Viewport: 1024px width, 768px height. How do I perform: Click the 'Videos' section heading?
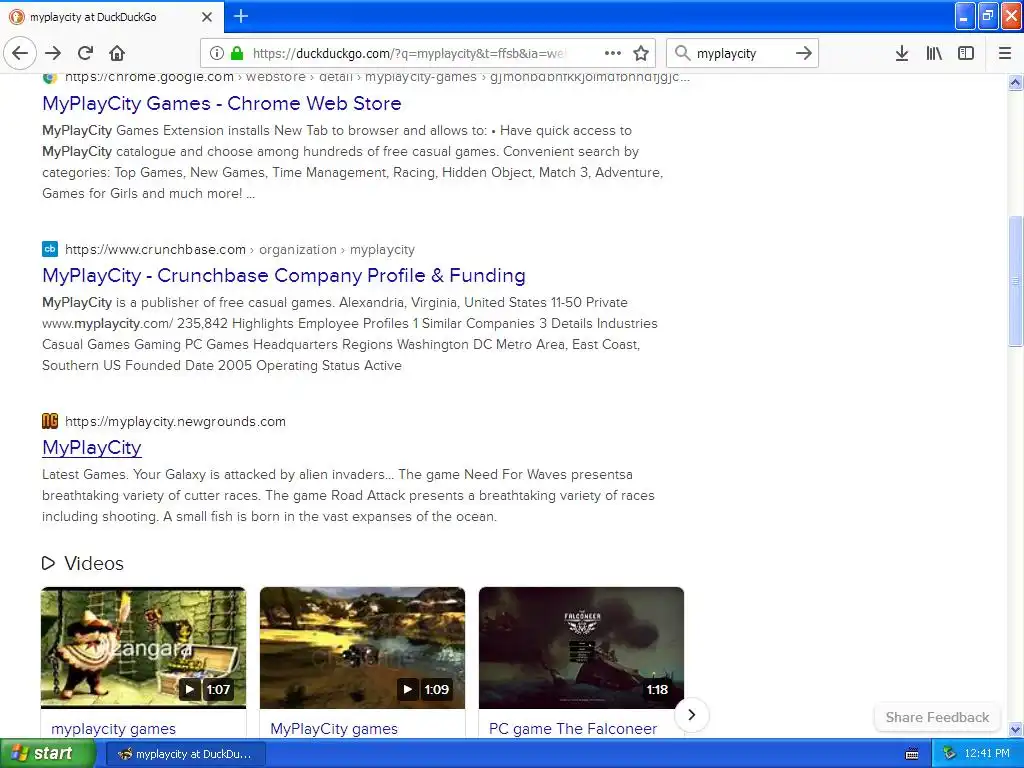click(x=93, y=563)
